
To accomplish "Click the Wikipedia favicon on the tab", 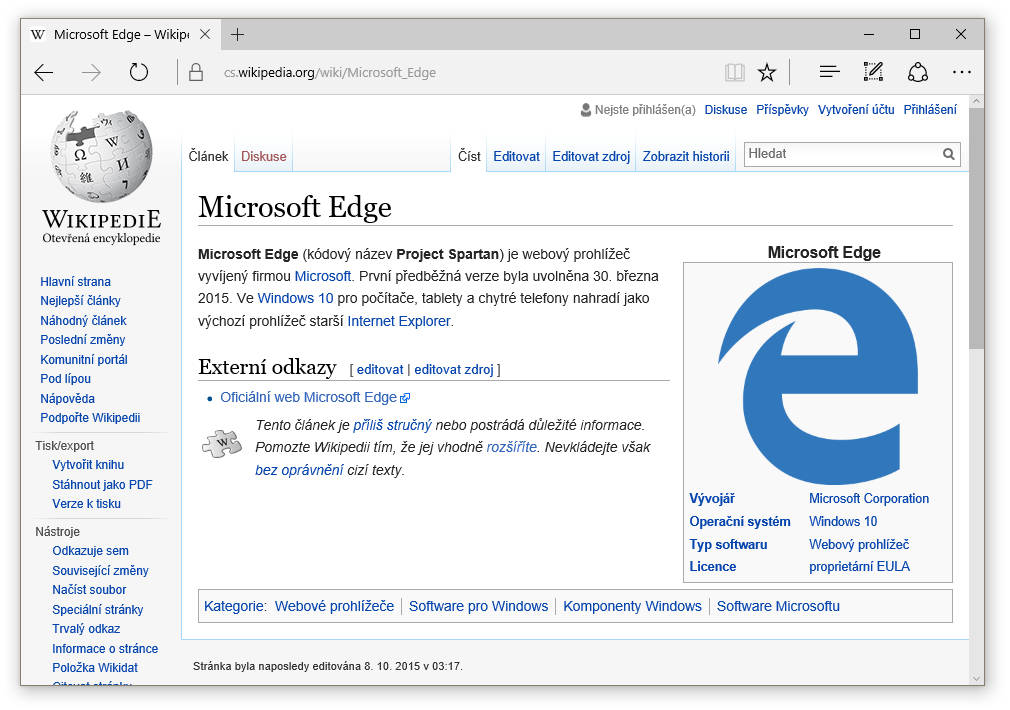I will (x=38, y=34).
